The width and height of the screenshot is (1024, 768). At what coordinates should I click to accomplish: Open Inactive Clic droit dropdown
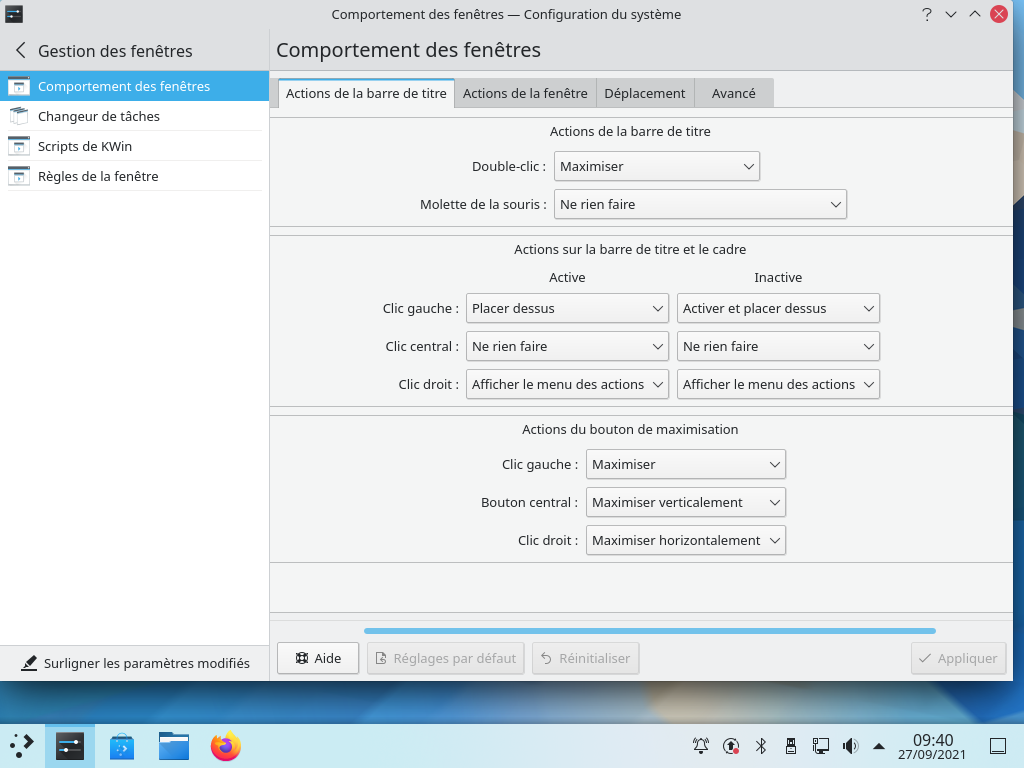(x=778, y=384)
